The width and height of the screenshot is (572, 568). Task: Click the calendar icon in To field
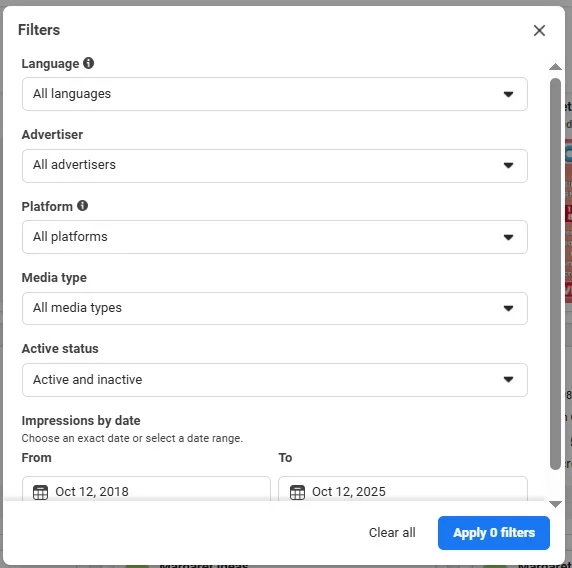point(297,492)
